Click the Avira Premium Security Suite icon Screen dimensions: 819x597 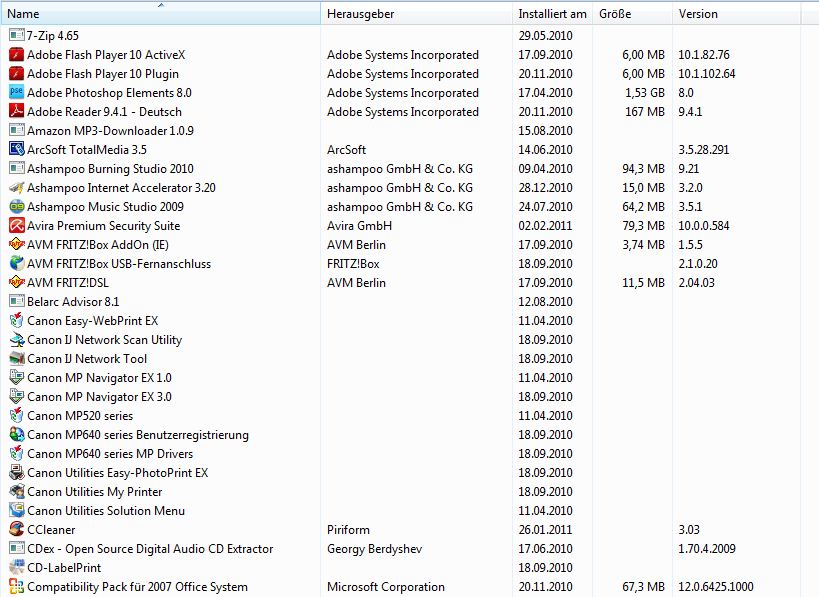pos(17,226)
